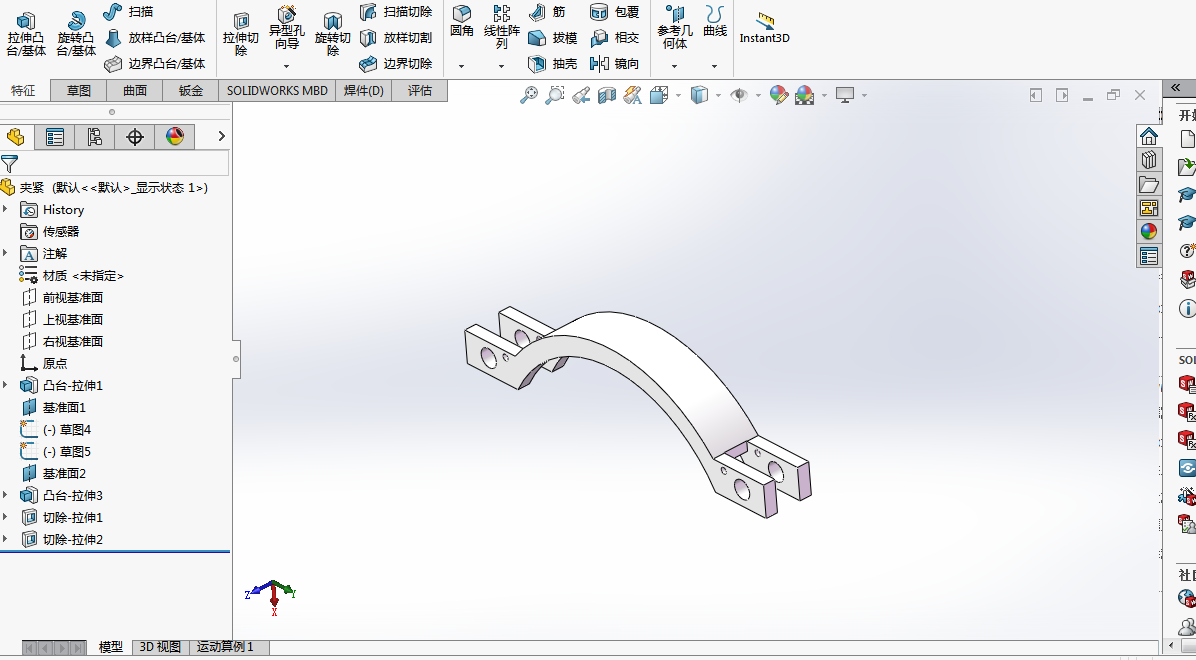The width and height of the screenshot is (1196, 660).
Task: Select the 线性阵列 linear pattern tool
Action: 501,27
